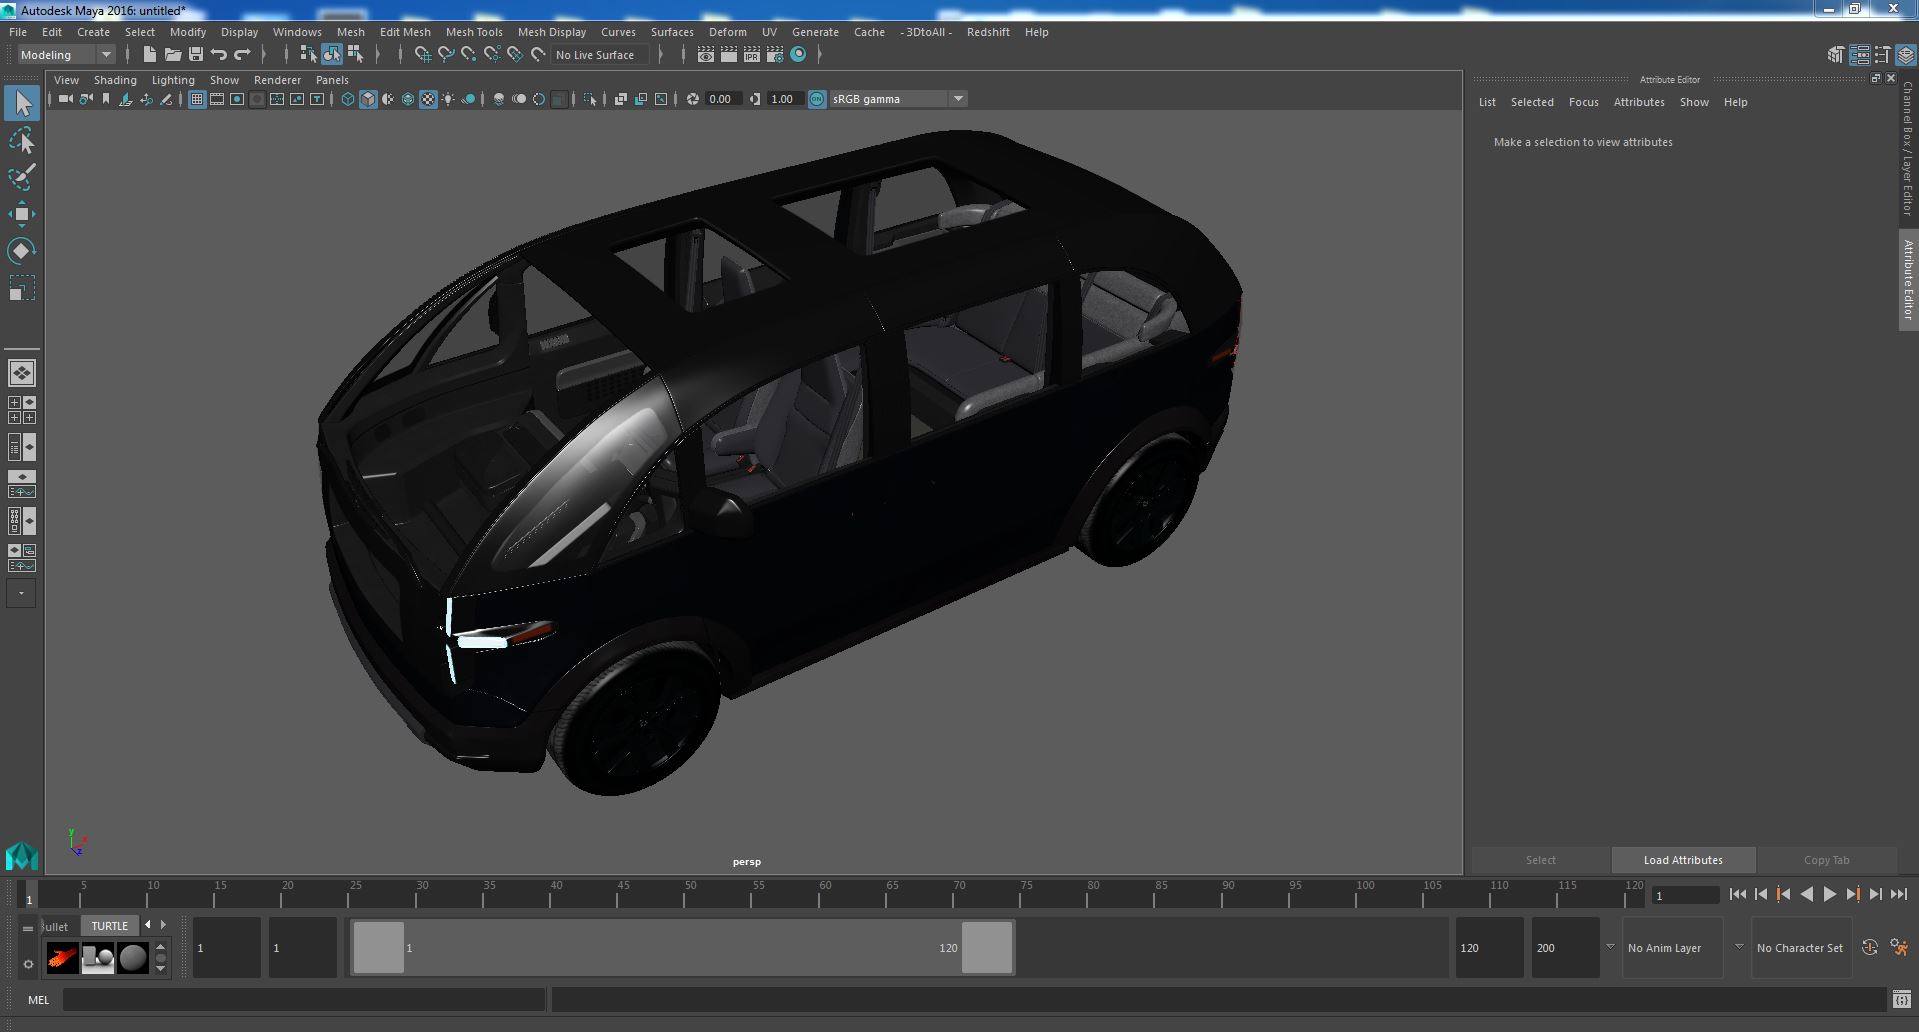This screenshot has height=1032, width=1919.
Task: Open the Script Editor icon
Action: tap(1901, 999)
